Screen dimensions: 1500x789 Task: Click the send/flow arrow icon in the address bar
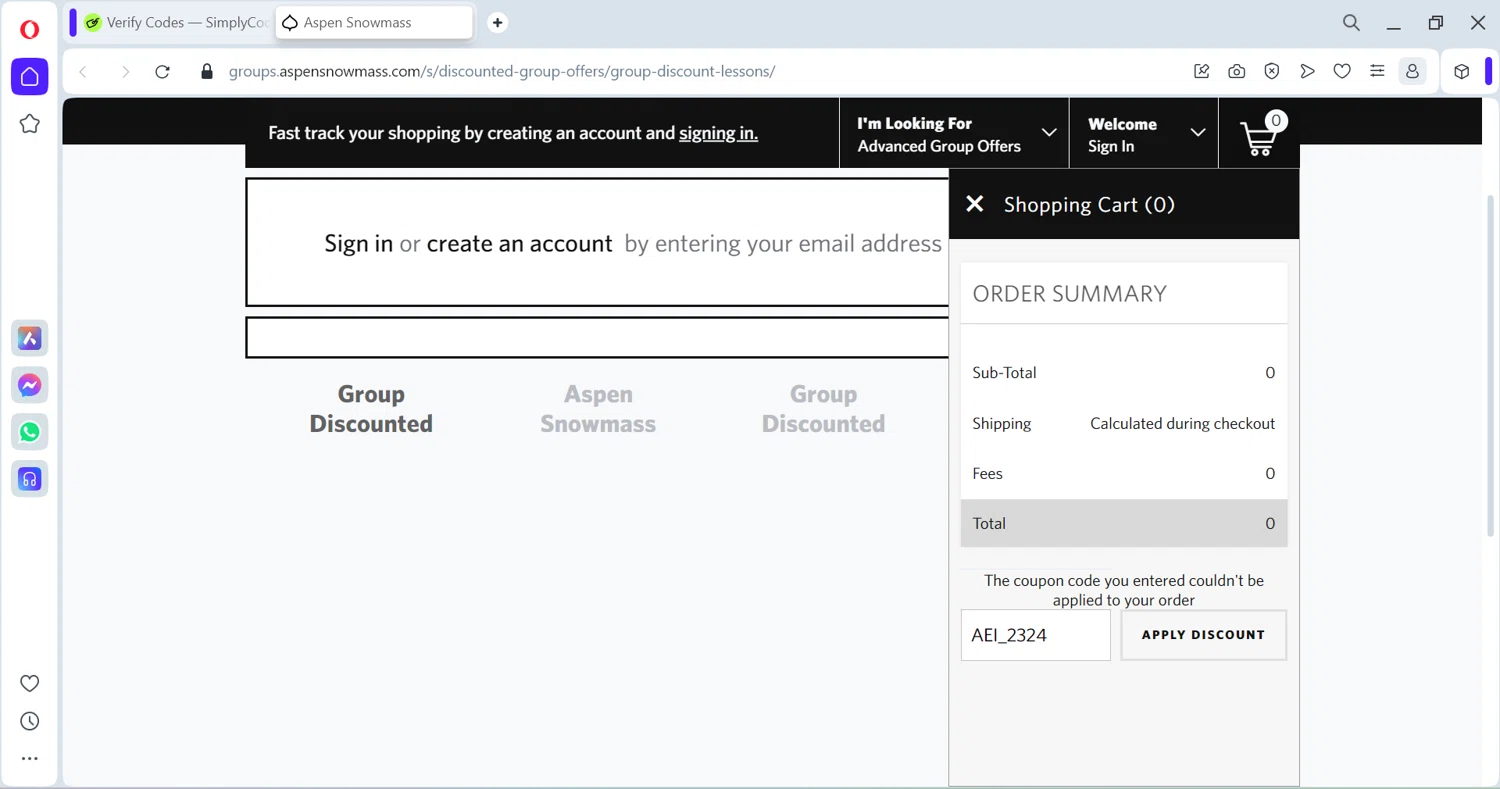click(x=1307, y=72)
